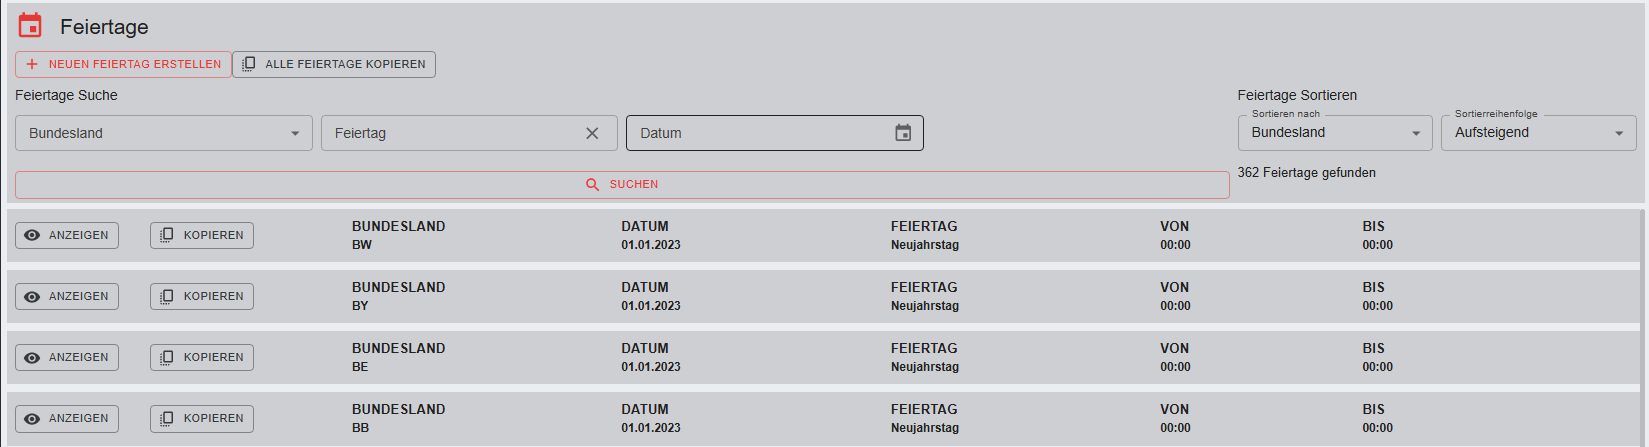
Task: Click the copy icon in BW row
Action: tap(167, 235)
